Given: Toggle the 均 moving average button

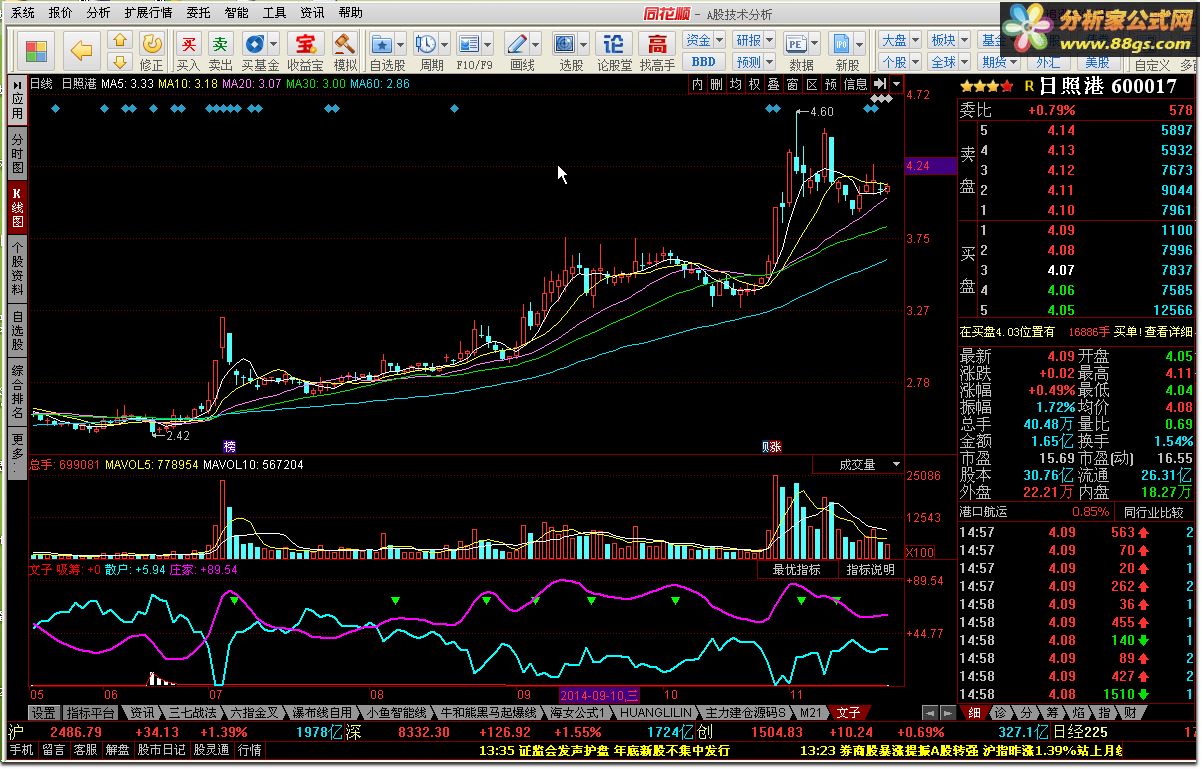Looking at the screenshot, I should (736, 85).
